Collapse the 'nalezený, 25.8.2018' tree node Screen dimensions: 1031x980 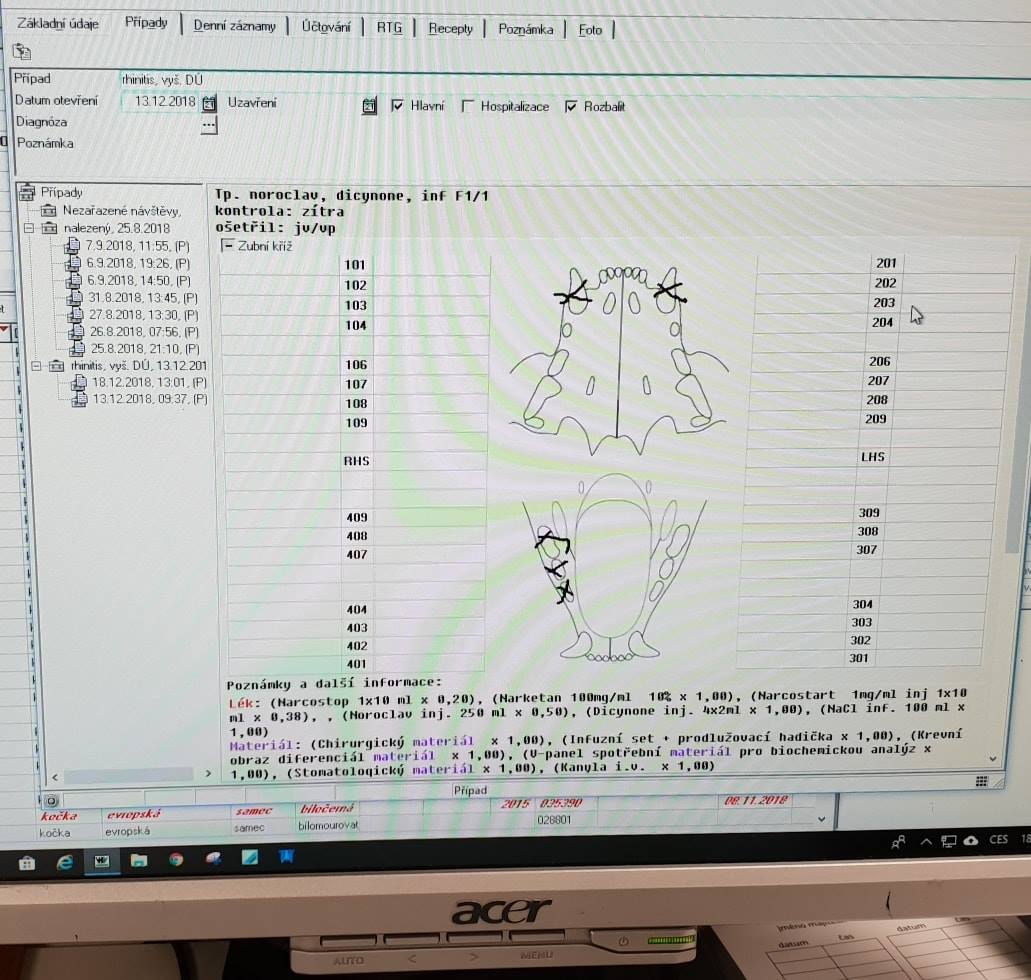(28, 228)
